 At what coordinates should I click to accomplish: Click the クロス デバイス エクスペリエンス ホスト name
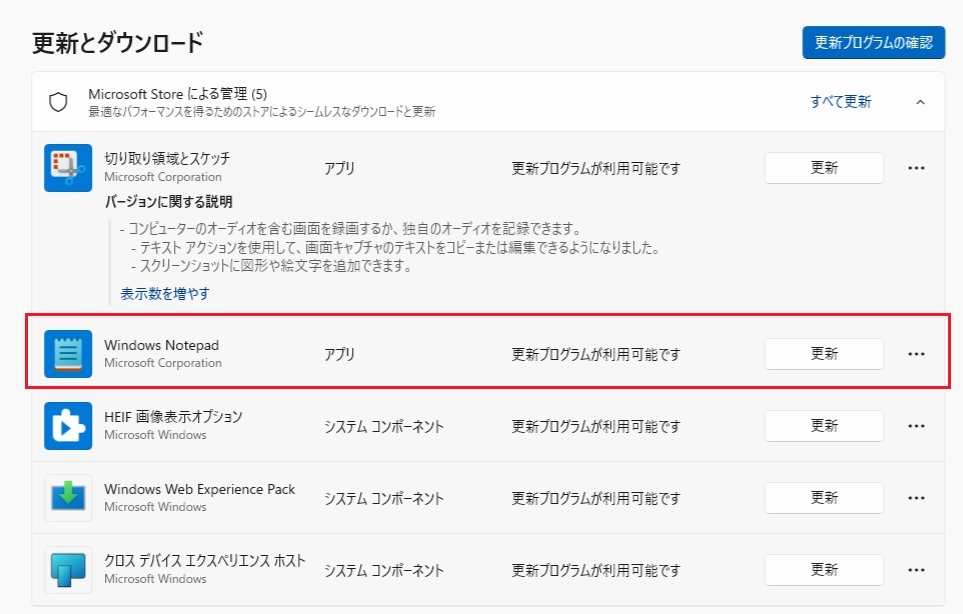[205, 561]
